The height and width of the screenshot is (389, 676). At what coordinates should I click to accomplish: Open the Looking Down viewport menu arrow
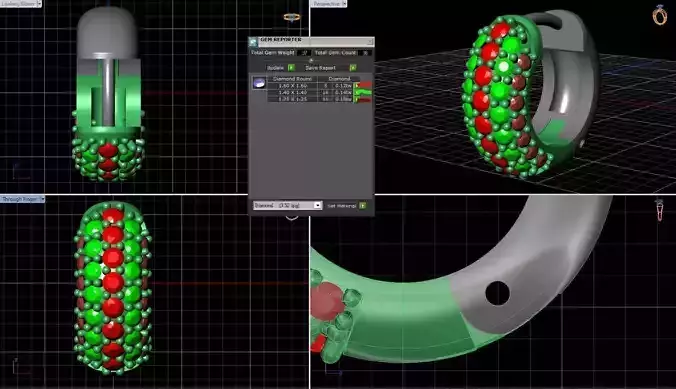click(x=39, y=3)
